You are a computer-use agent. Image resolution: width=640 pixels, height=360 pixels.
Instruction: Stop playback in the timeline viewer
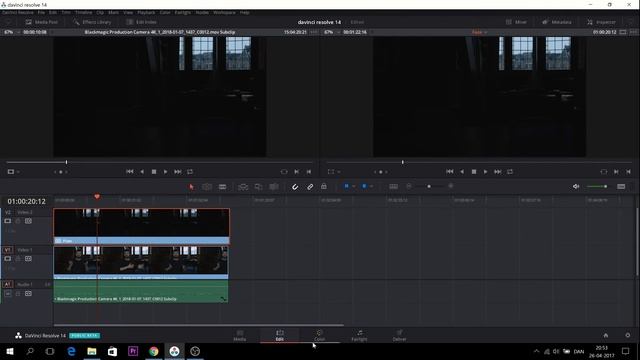point(474,172)
